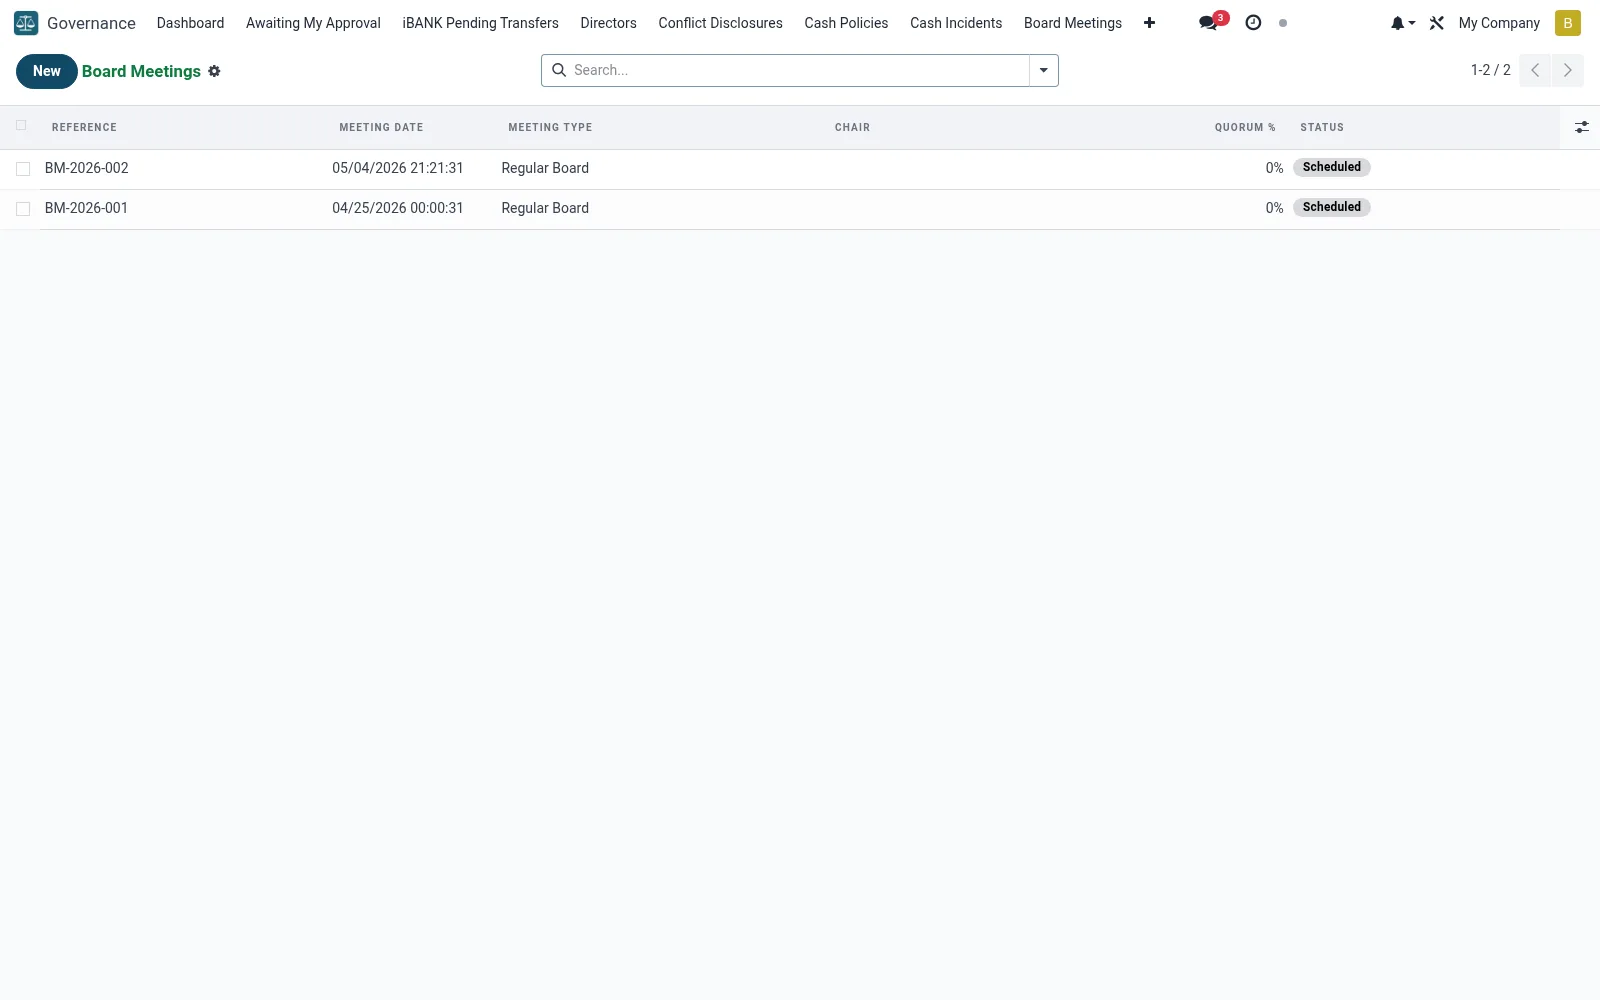Tick the select-all checkbox in header
The image size is (1600, 1000).
pyautogui.click(x=21, y=125)
